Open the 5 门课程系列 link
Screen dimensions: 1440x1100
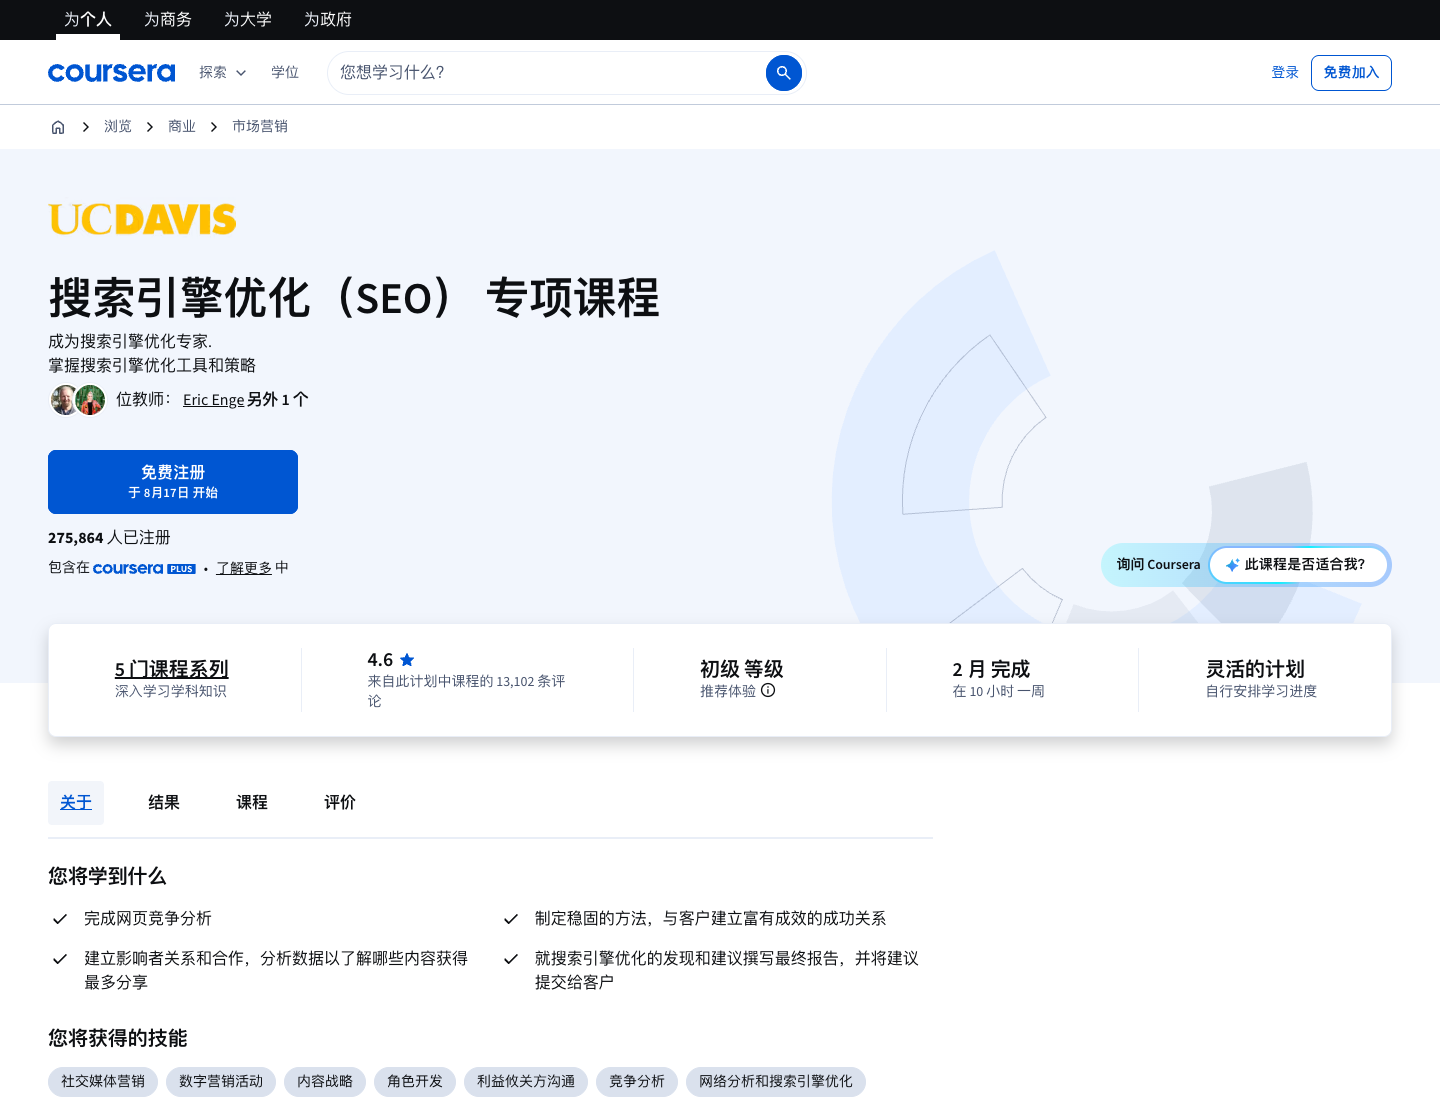172,669
